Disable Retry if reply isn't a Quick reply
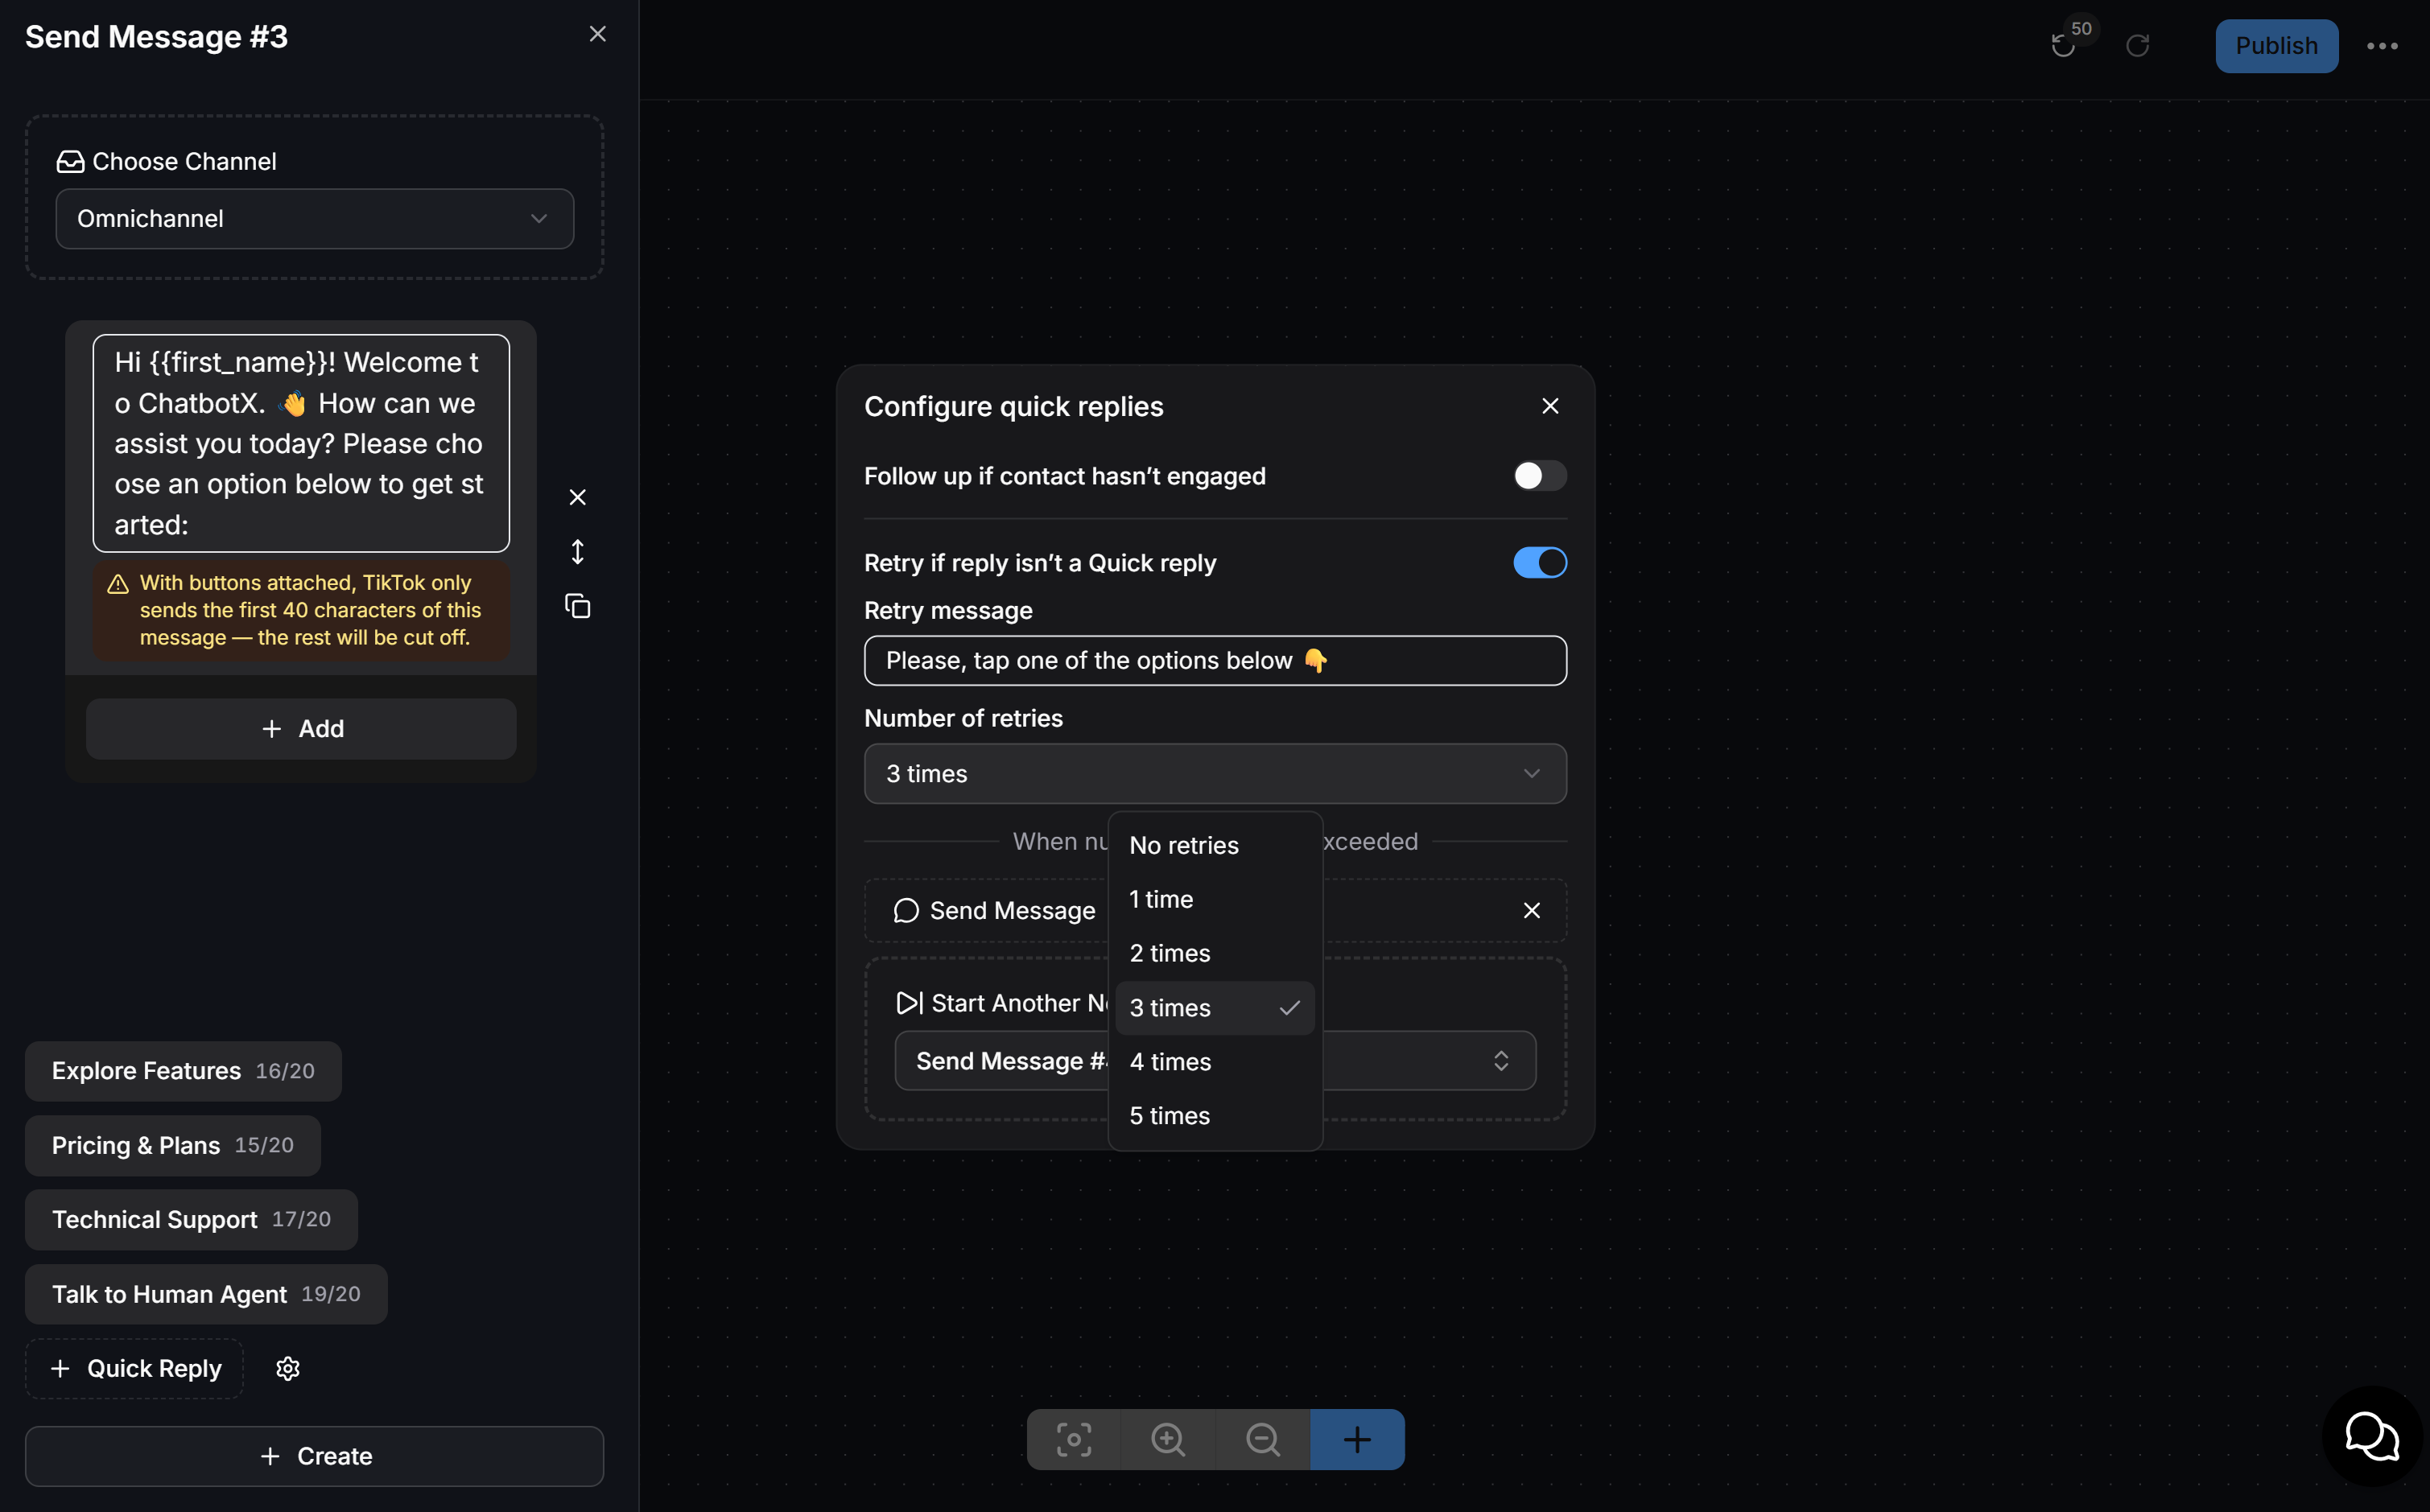 pyautogui.click(x=1540, y=563)
